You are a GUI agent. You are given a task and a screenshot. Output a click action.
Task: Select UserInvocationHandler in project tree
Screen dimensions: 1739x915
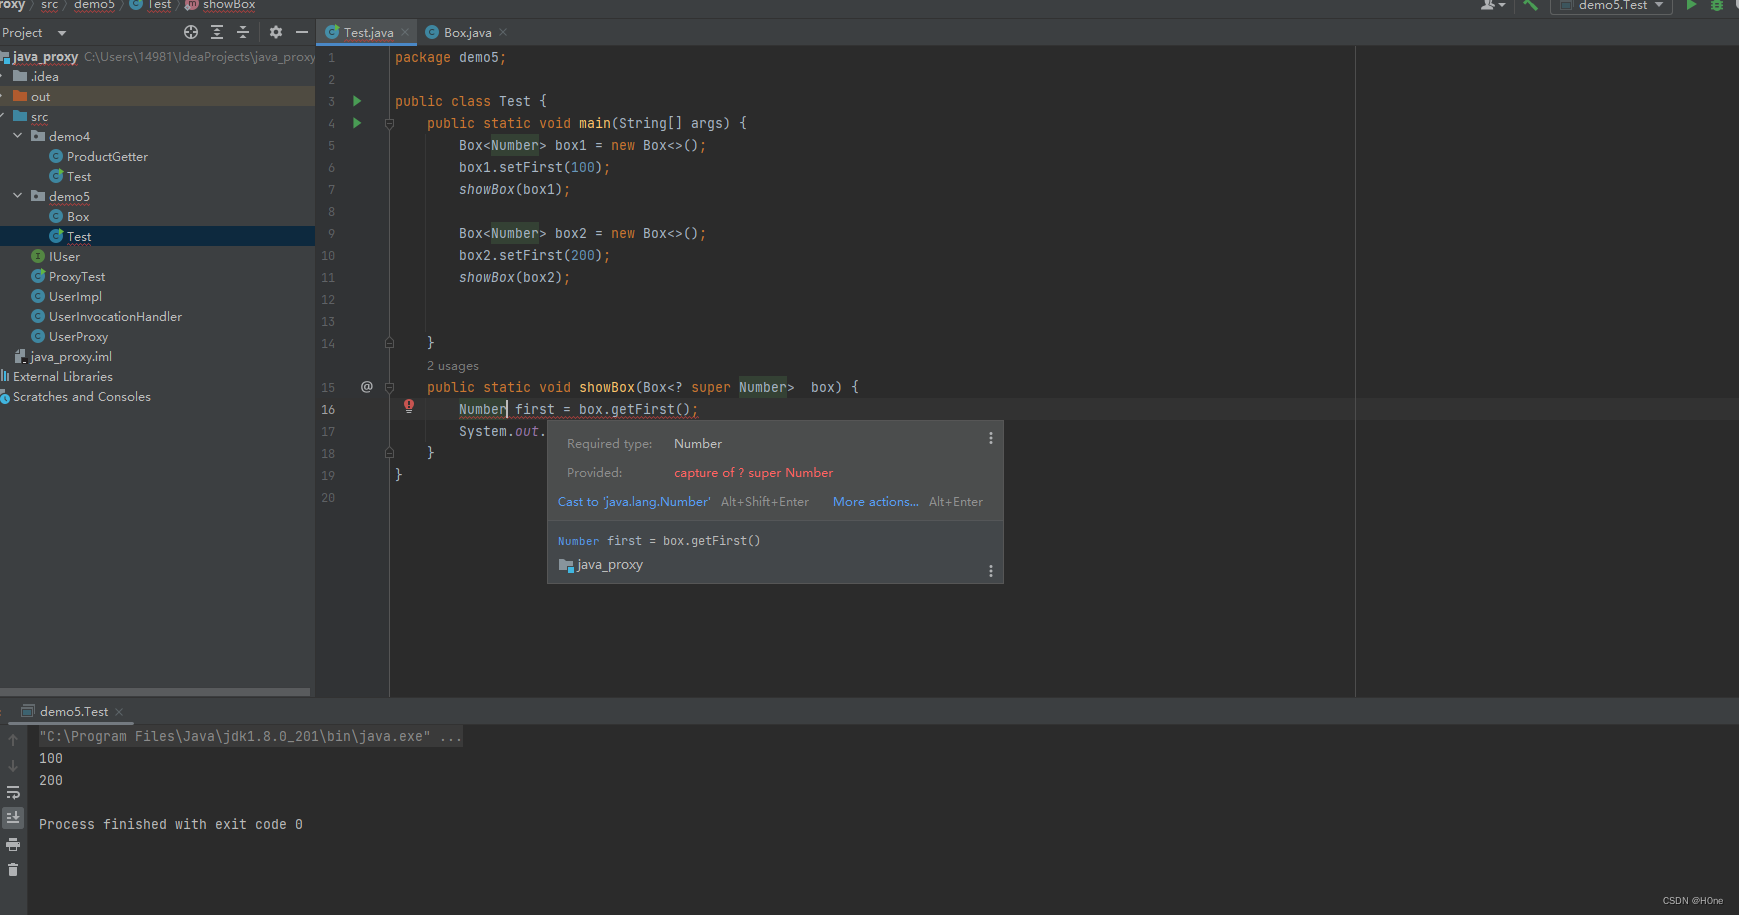tap(115, 316)
